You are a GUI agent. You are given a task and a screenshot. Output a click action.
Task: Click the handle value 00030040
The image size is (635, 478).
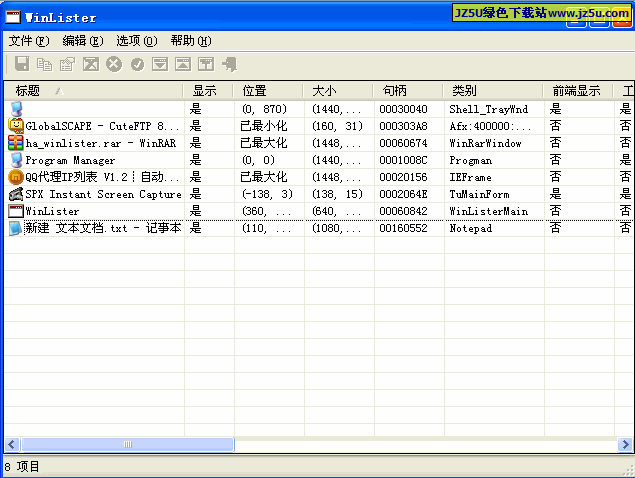pos(403,109)
